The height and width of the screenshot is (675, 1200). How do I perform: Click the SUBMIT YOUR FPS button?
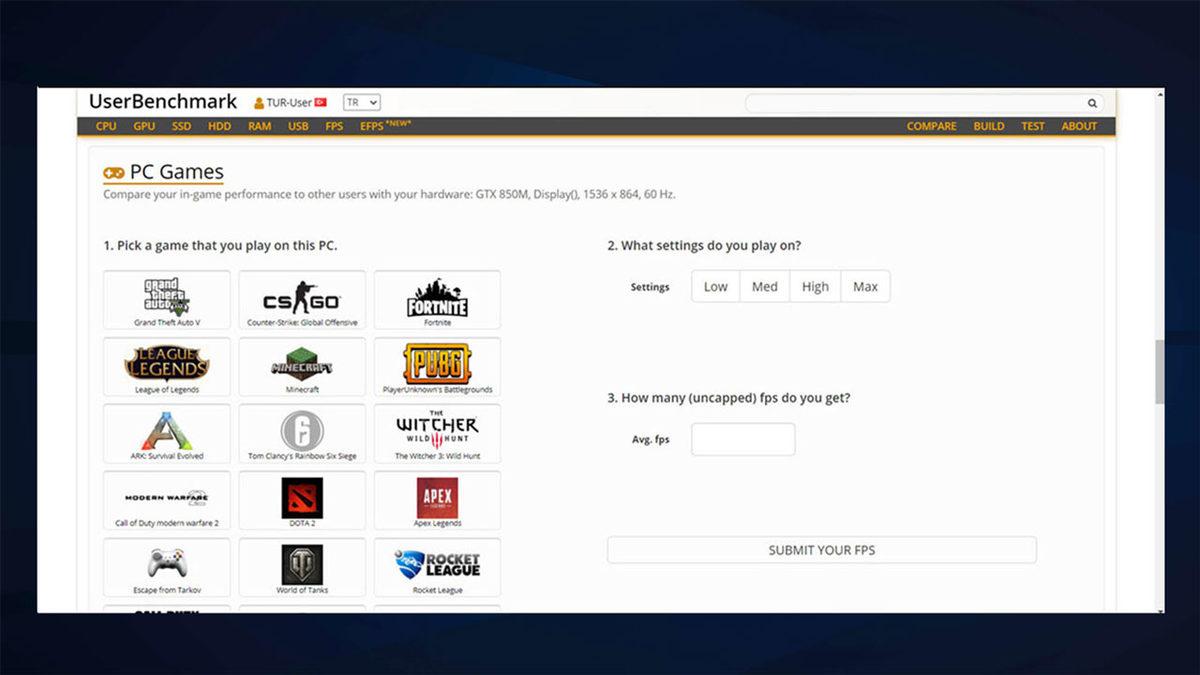[x=822, y=550]
